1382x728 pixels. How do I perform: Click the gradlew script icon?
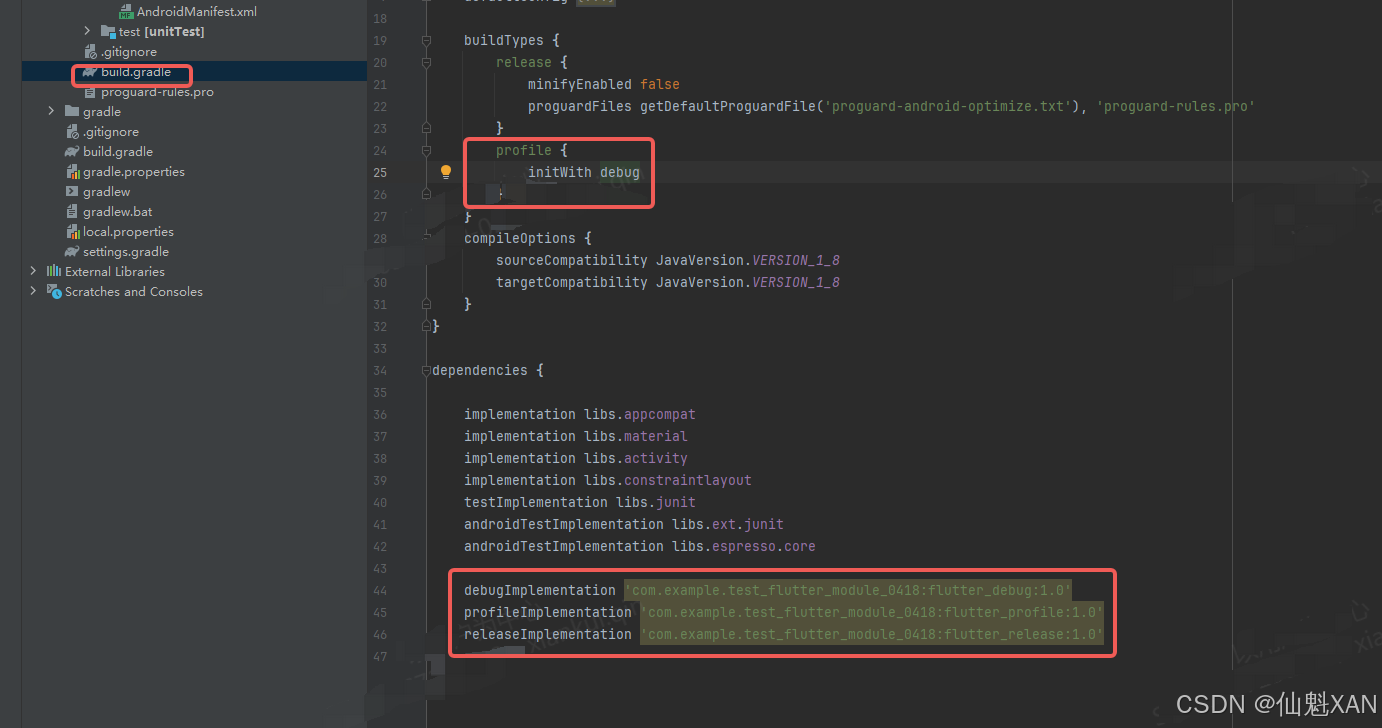tap(72, 192)
